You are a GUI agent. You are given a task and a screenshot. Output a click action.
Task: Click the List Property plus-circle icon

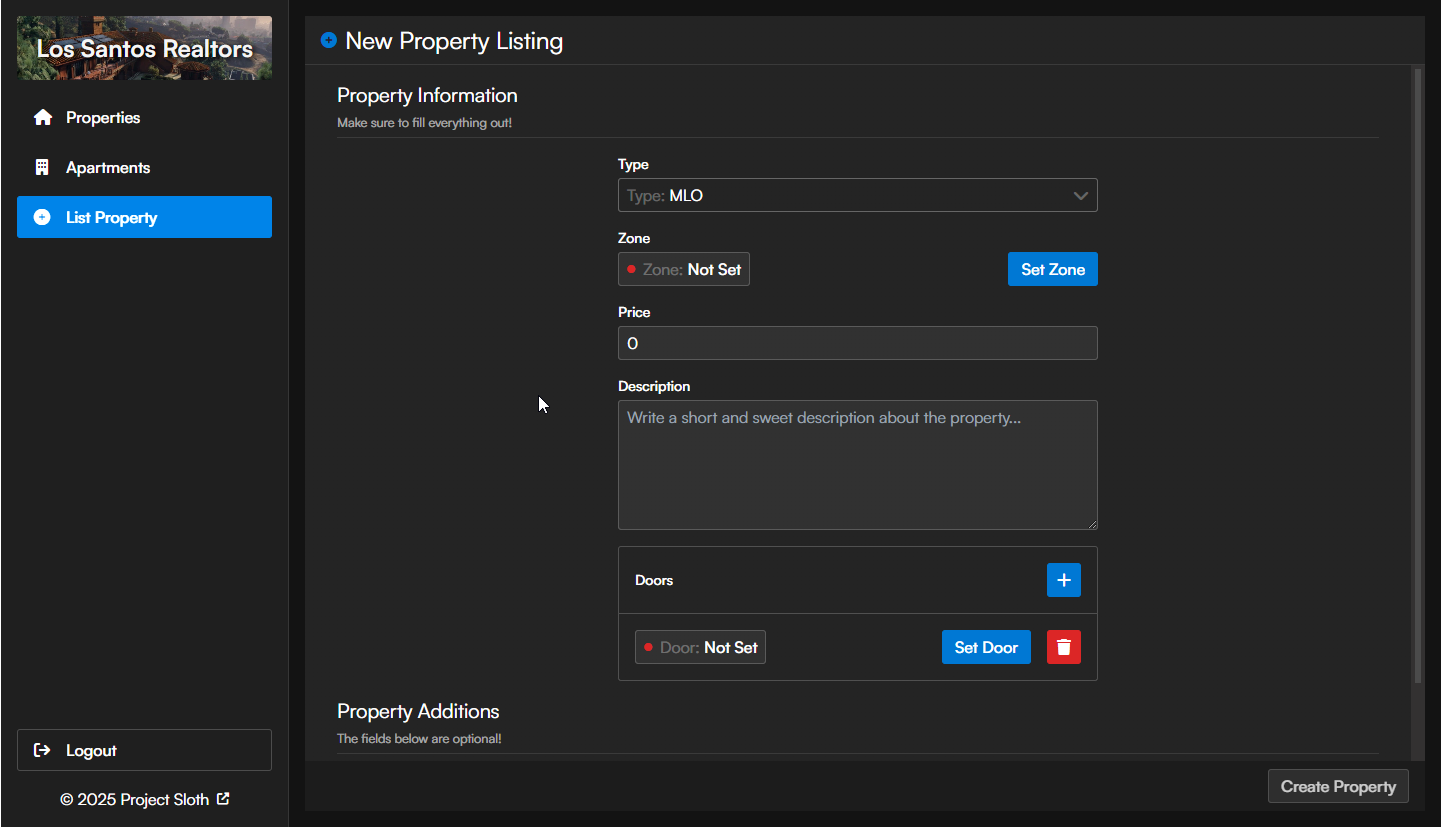(x=42, y=217)
